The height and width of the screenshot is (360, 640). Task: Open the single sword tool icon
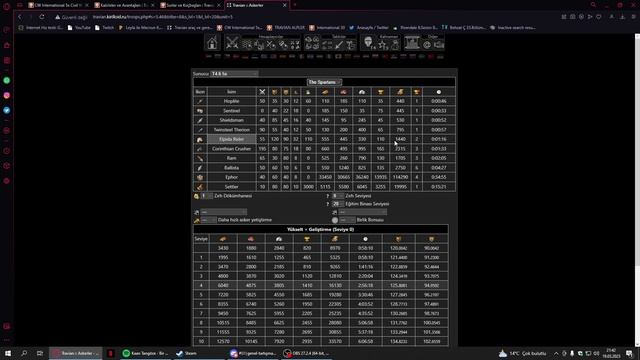click(338, 45)
